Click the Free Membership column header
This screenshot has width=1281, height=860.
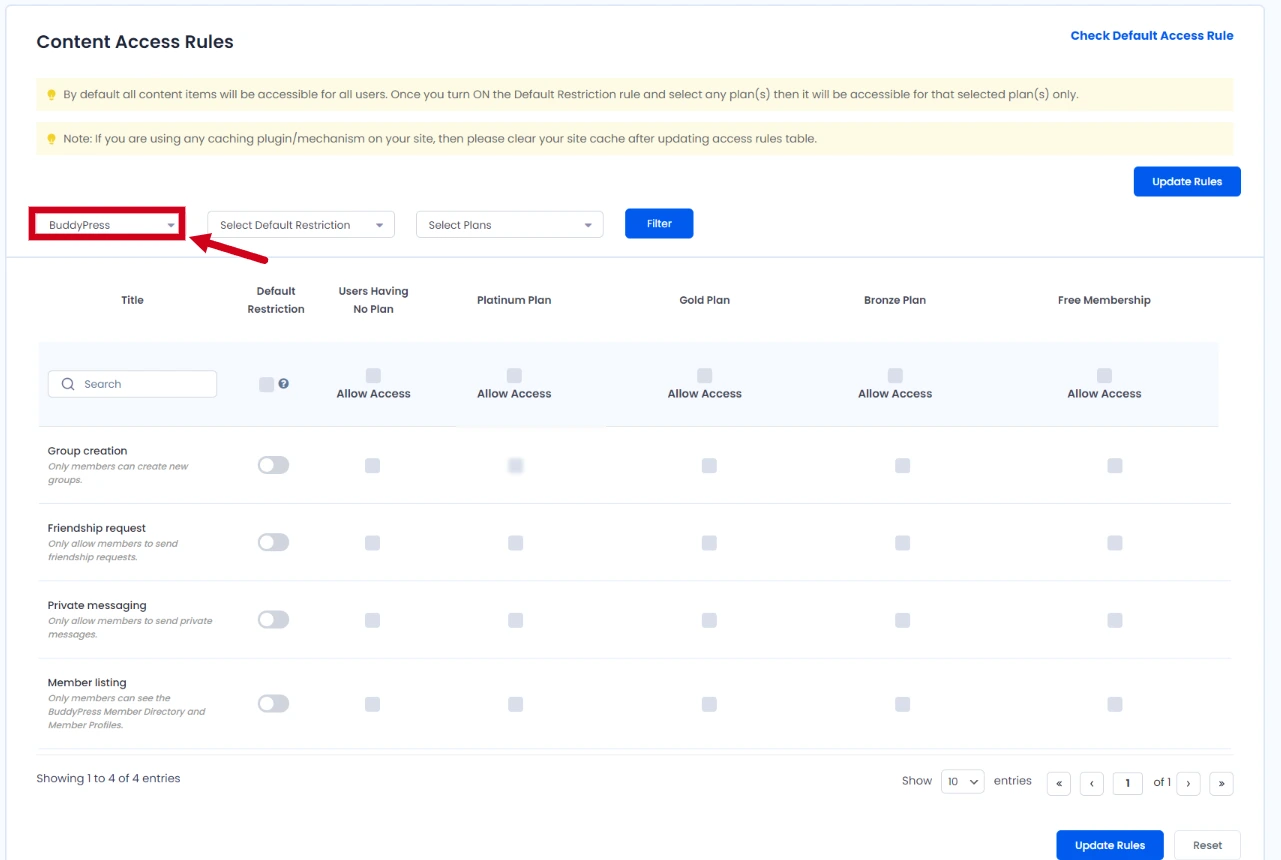pyautogui.click(x=1104, y=300)
